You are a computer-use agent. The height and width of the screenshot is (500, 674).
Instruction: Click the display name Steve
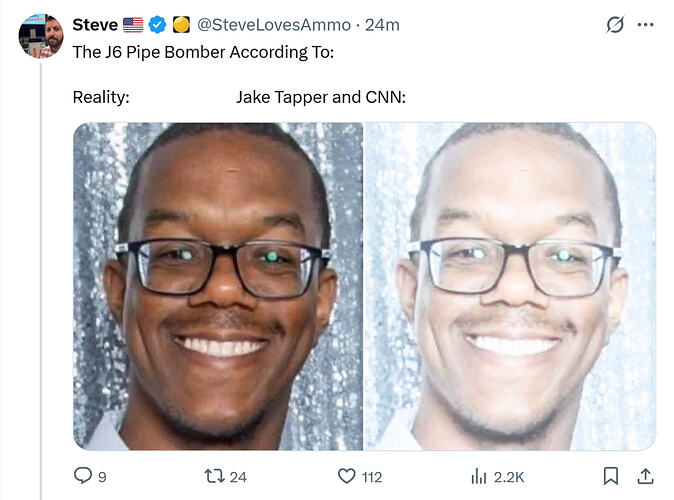[x=95, y=25]
